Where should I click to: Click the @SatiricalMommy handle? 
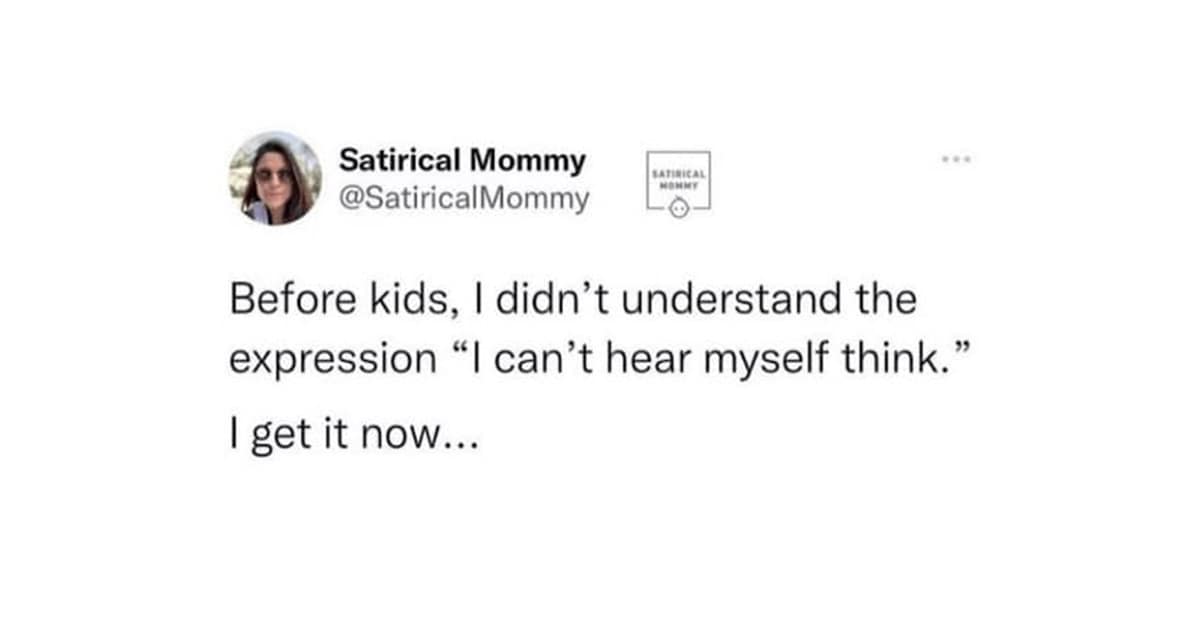coord(464,199)
